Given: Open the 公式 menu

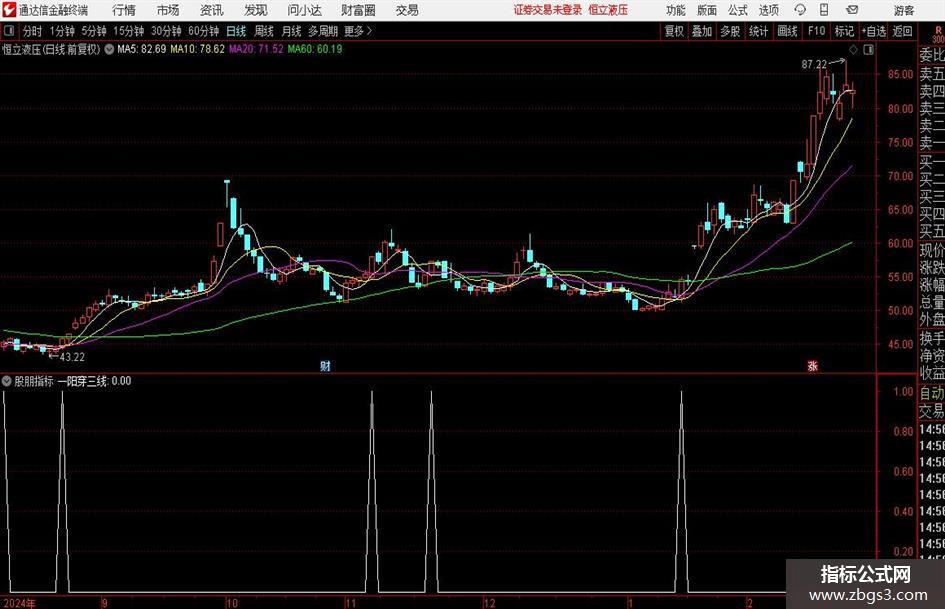Looking at the screenshot, I should tap(737, 10).
